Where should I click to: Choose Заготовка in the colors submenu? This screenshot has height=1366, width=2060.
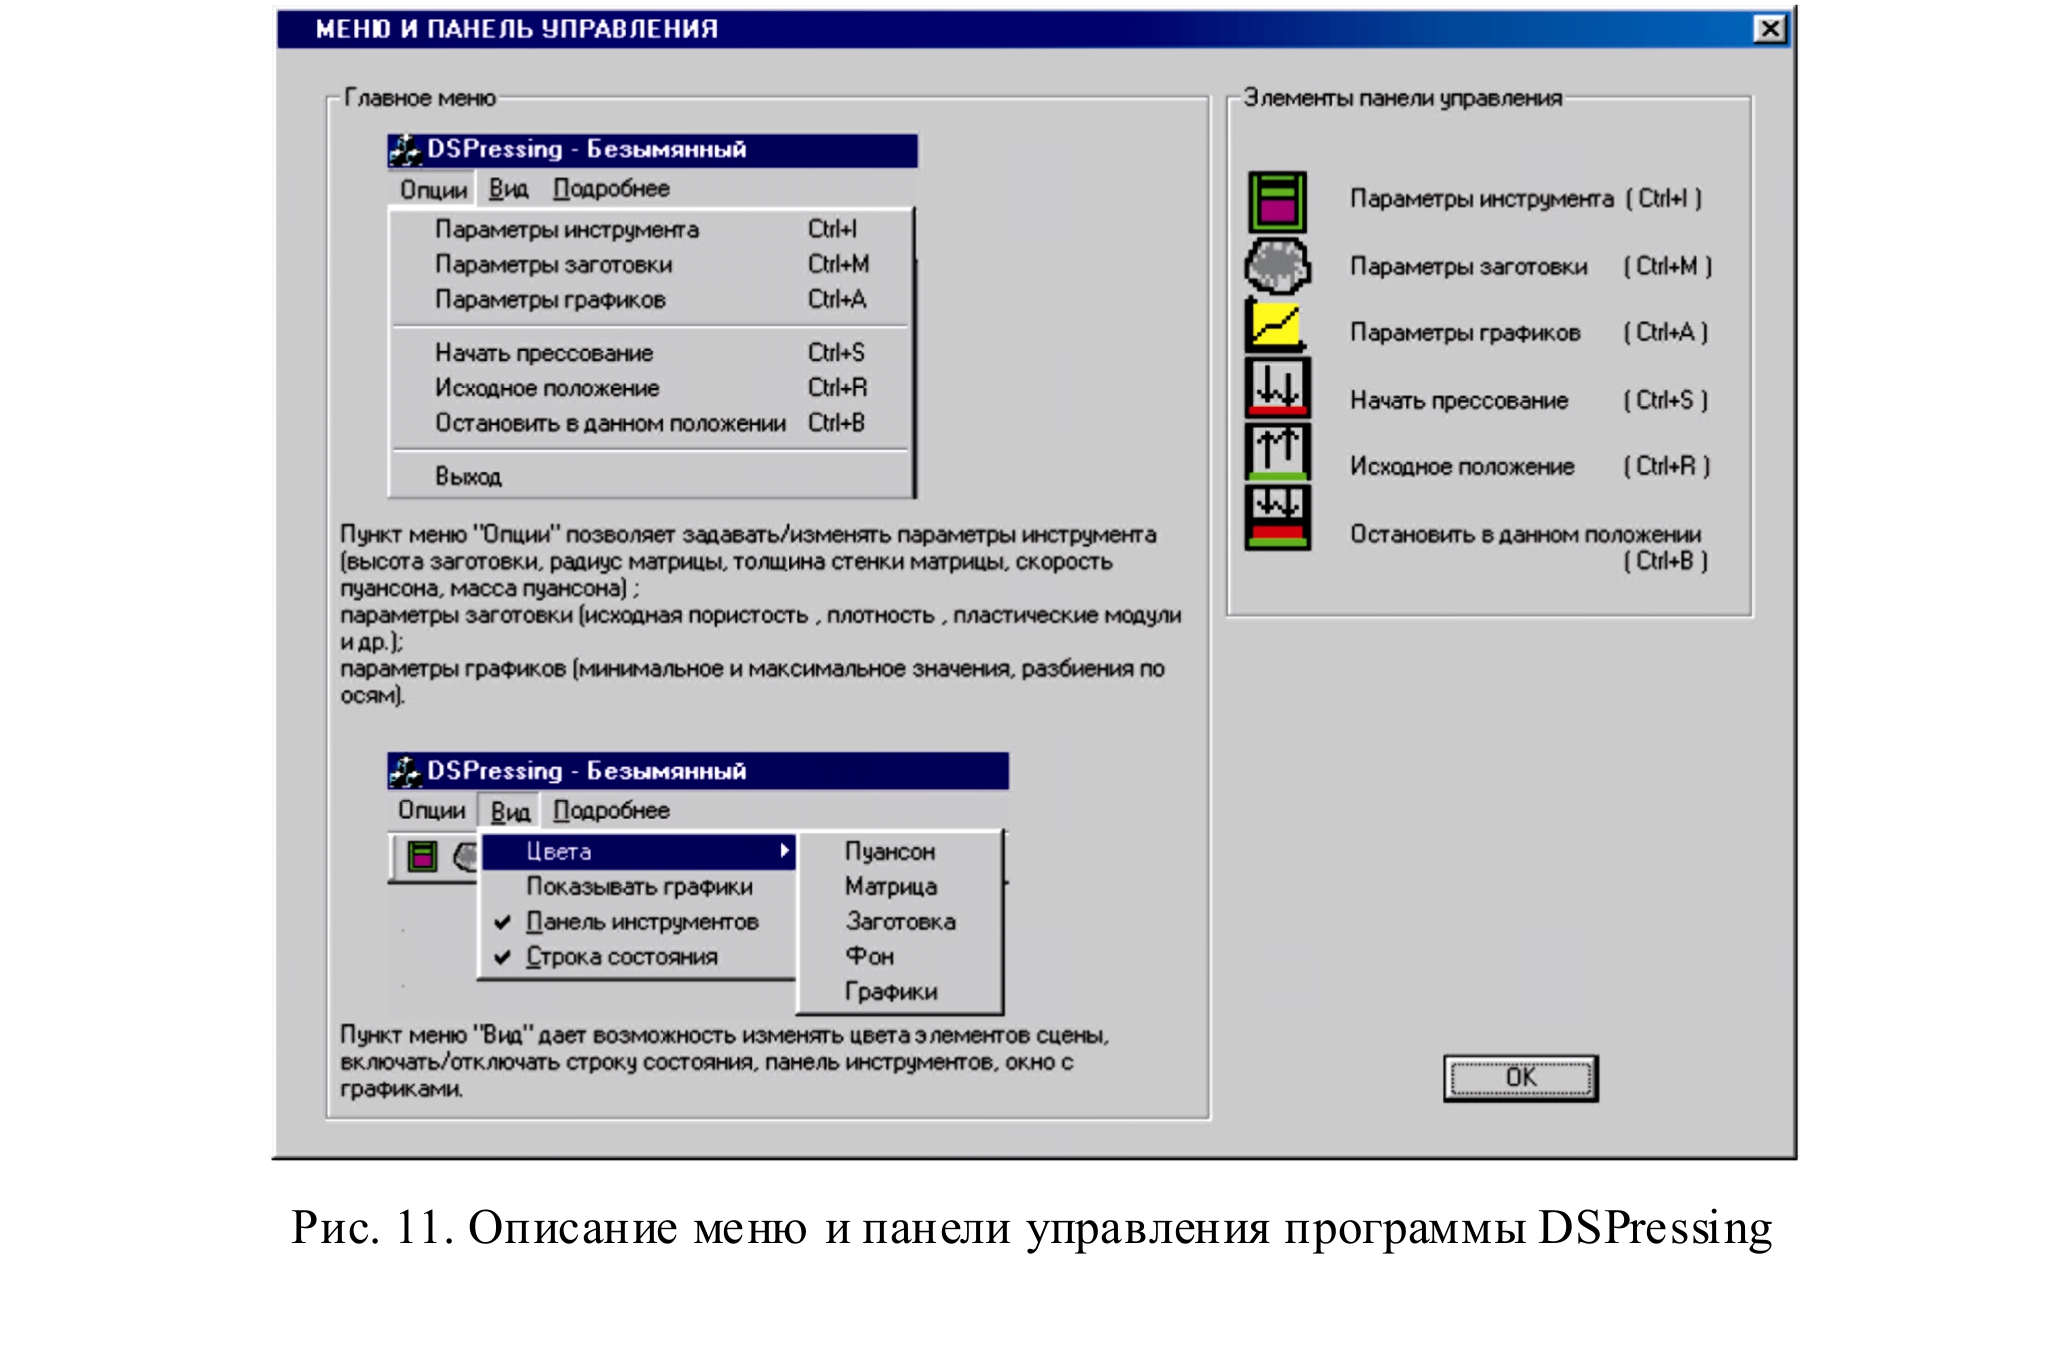900,921
